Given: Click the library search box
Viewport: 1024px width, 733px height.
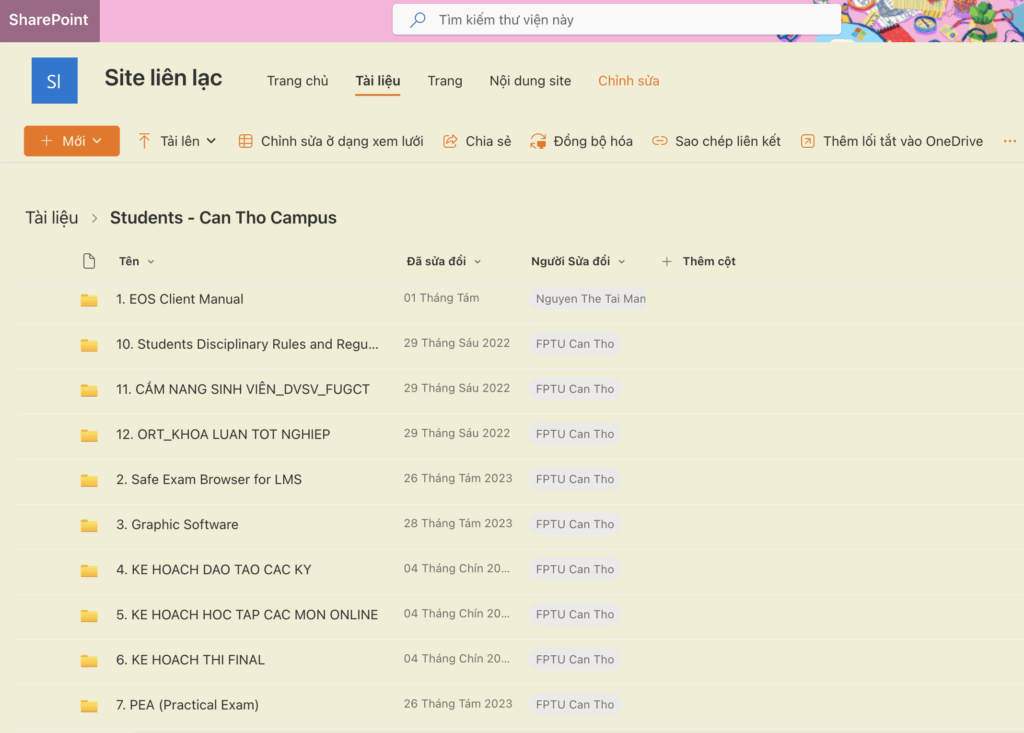Looking at the screenshot, I should (615, 20).
